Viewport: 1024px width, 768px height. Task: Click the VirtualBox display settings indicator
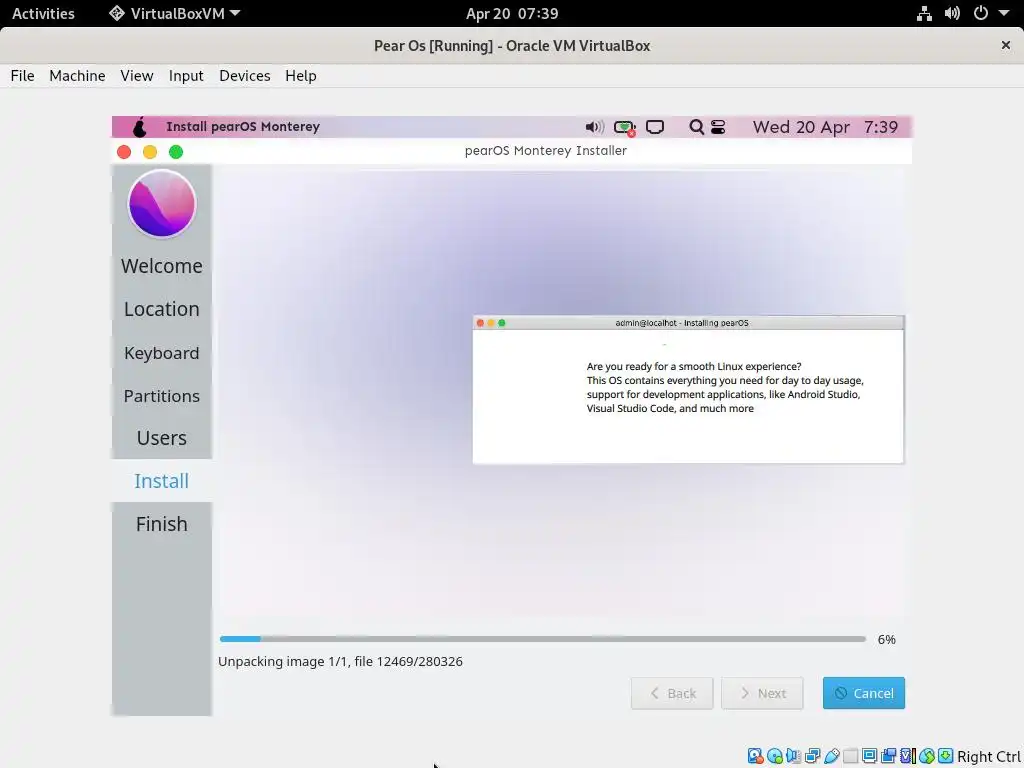coord(869,756)
